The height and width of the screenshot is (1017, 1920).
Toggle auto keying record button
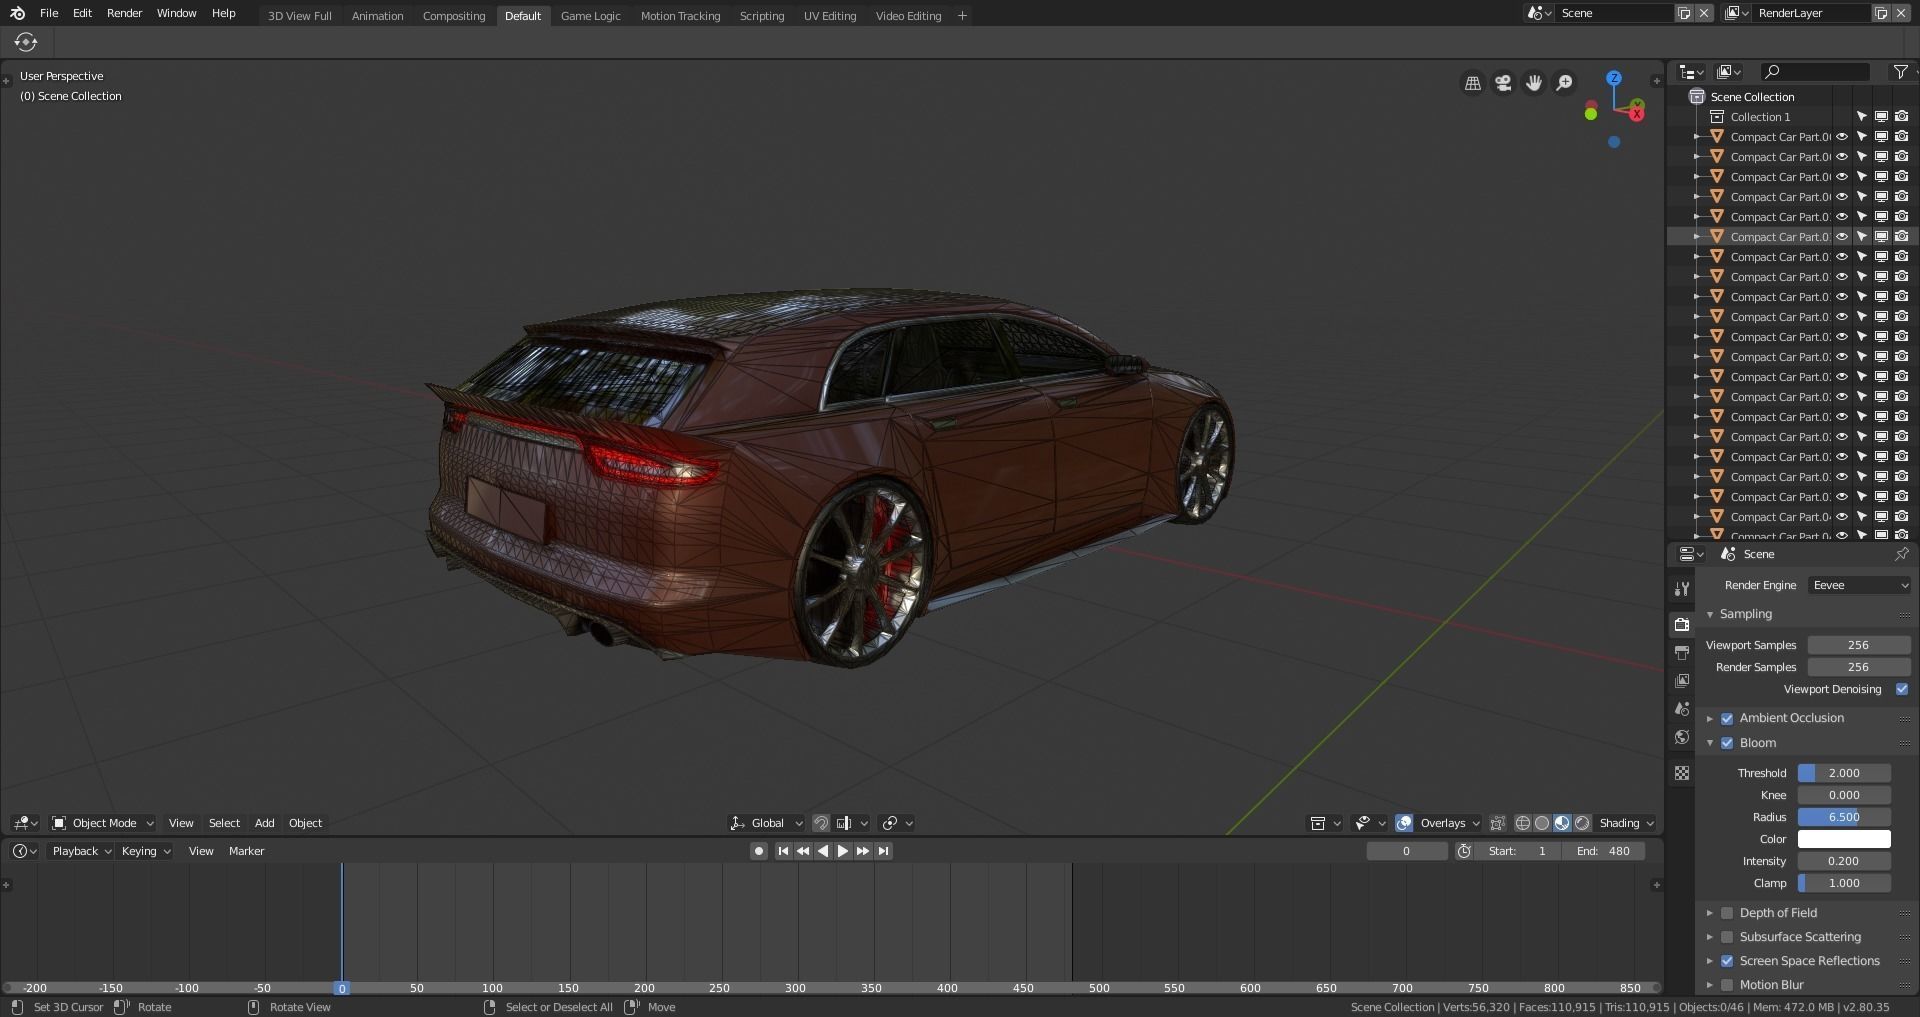coord(759,851)
